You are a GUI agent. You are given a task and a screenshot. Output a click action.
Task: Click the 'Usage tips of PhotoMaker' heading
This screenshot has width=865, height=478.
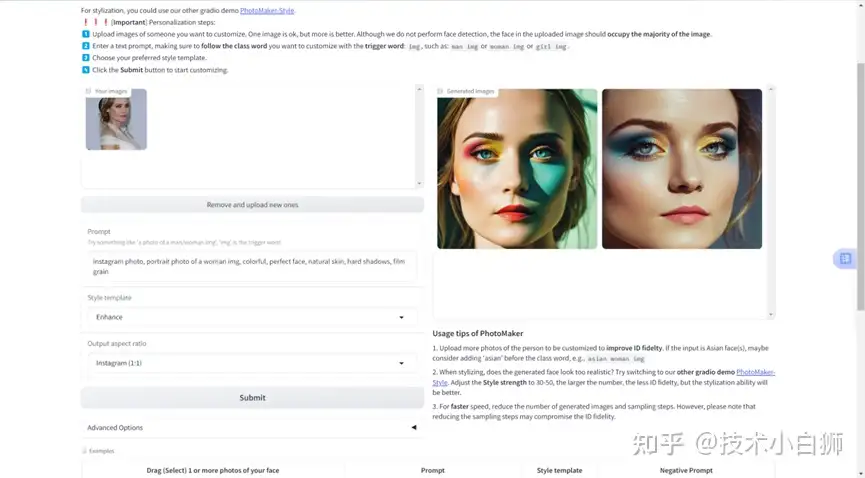pyautogui.click(x=478, y=333)
